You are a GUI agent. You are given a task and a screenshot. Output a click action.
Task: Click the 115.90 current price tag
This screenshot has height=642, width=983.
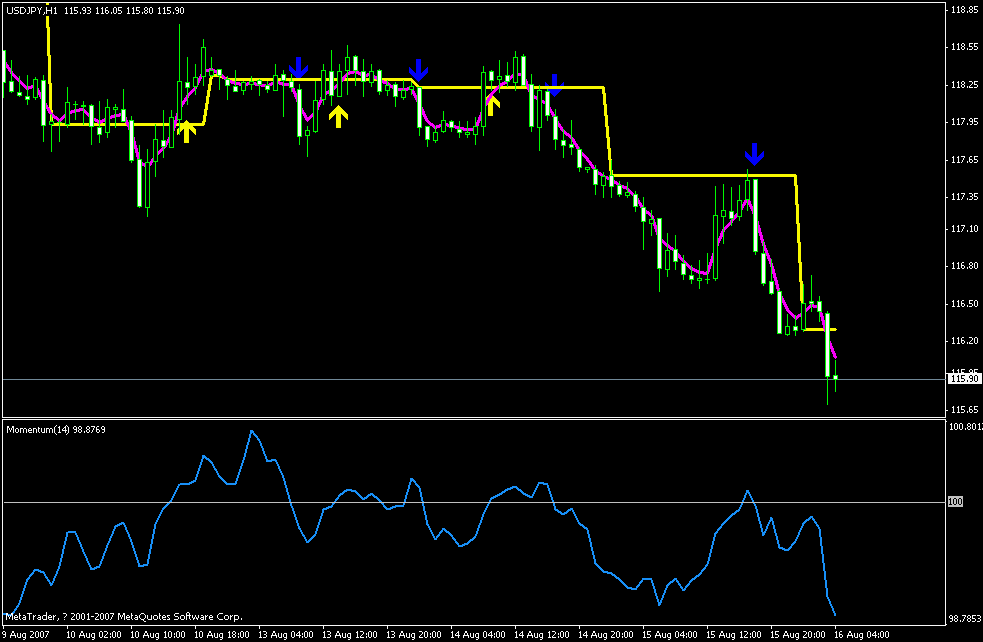(x=963, y=377)
